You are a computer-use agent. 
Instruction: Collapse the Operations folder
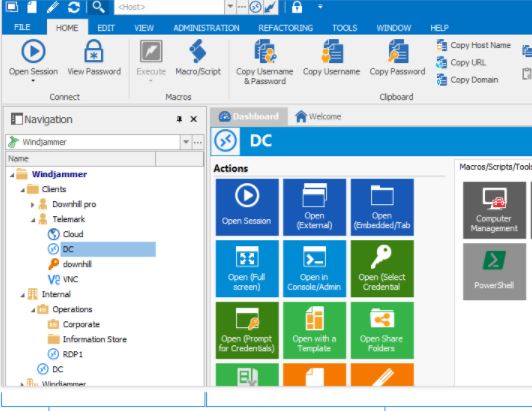(x=33, y=310)
